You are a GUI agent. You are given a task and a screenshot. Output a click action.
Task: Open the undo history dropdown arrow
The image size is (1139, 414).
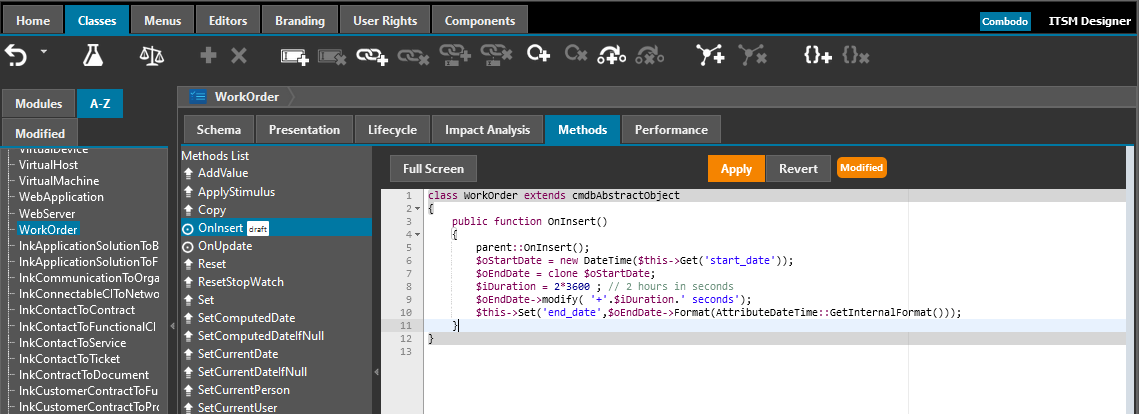(x=44, y=51)
